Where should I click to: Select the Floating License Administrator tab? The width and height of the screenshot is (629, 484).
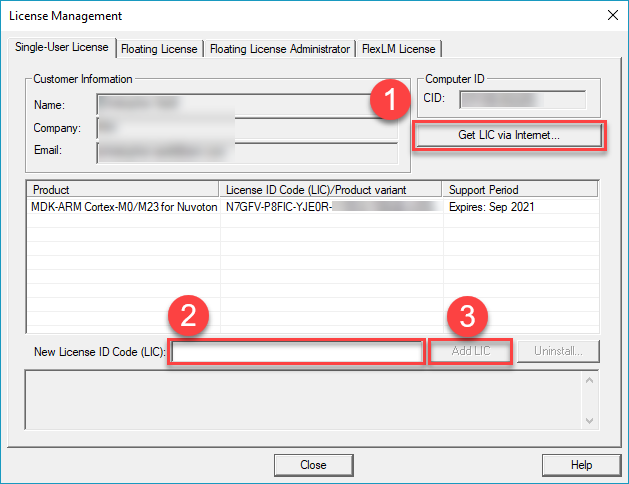pos(280,49)
